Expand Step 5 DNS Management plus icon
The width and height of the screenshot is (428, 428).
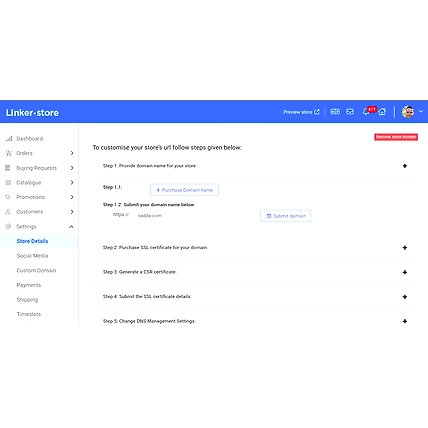[405, 321]
